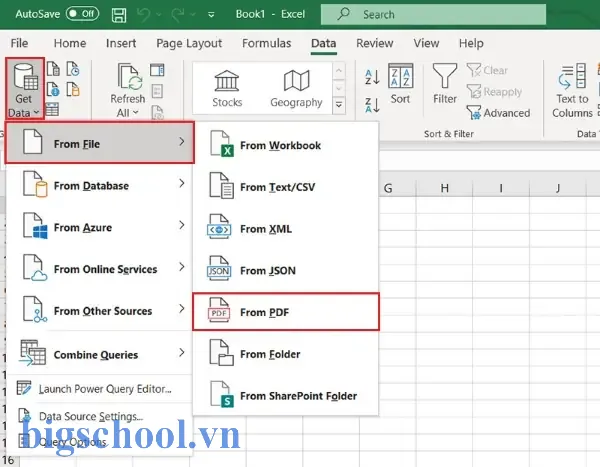Click the Queries & Connections icon
The image size is (600, 467).
[x=157, y=70]
